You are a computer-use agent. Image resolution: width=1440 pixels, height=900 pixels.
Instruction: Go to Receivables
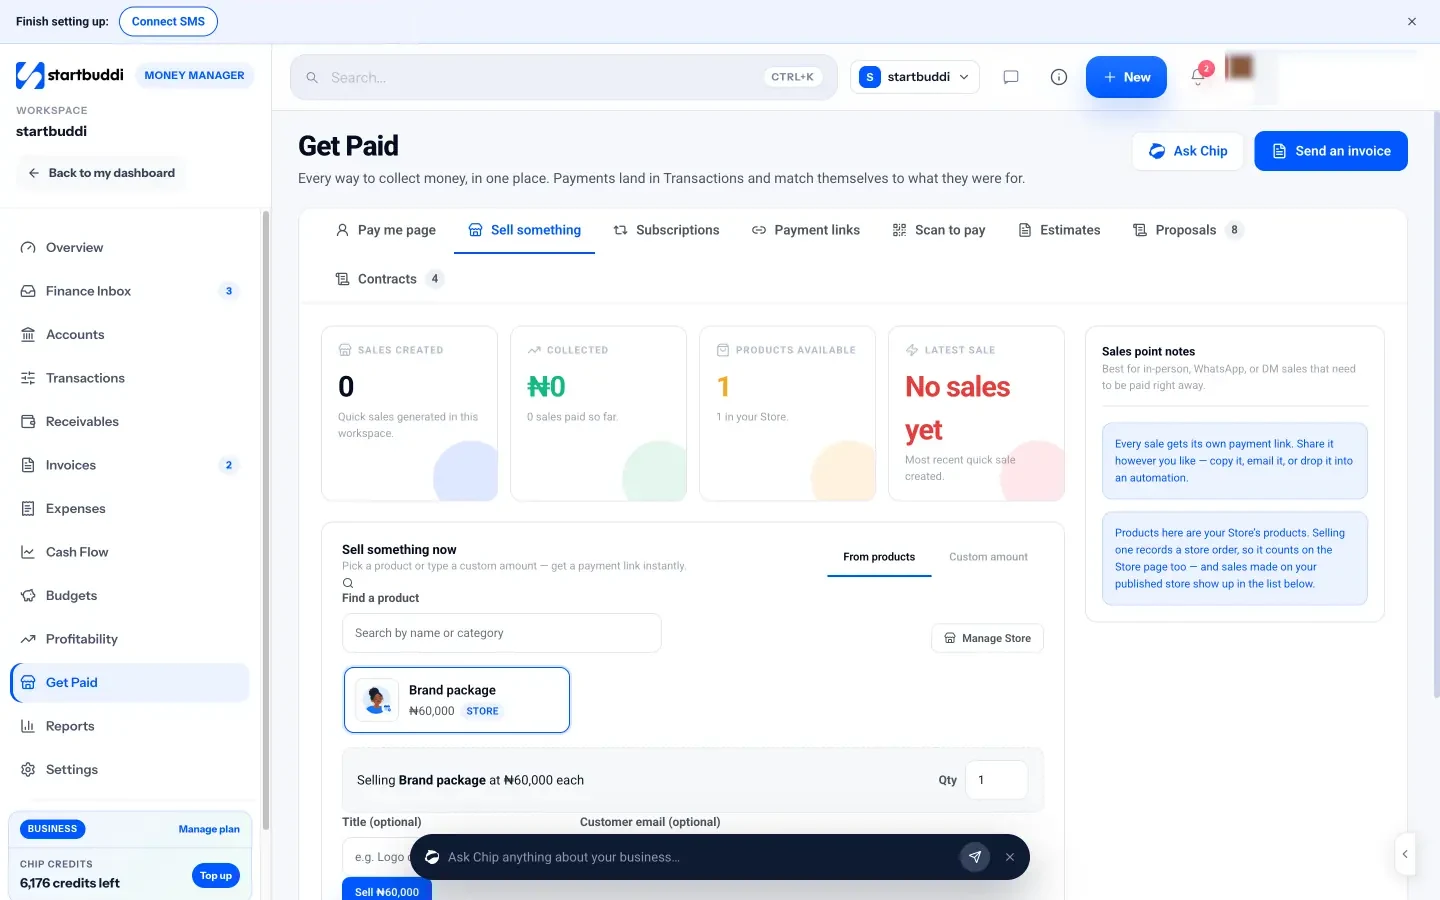[x=130, y=422]
